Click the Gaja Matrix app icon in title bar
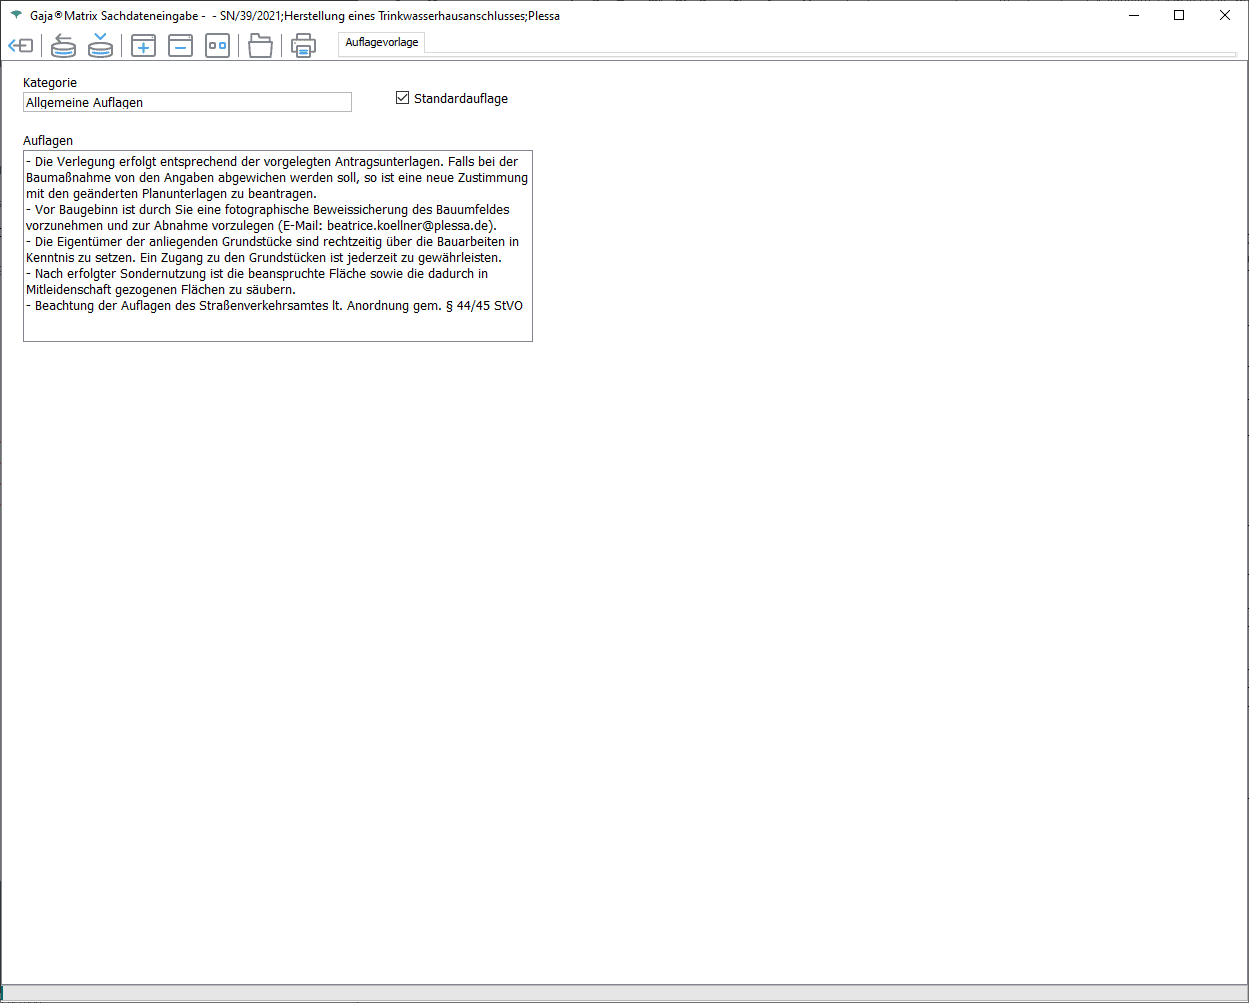 point(16,16)
